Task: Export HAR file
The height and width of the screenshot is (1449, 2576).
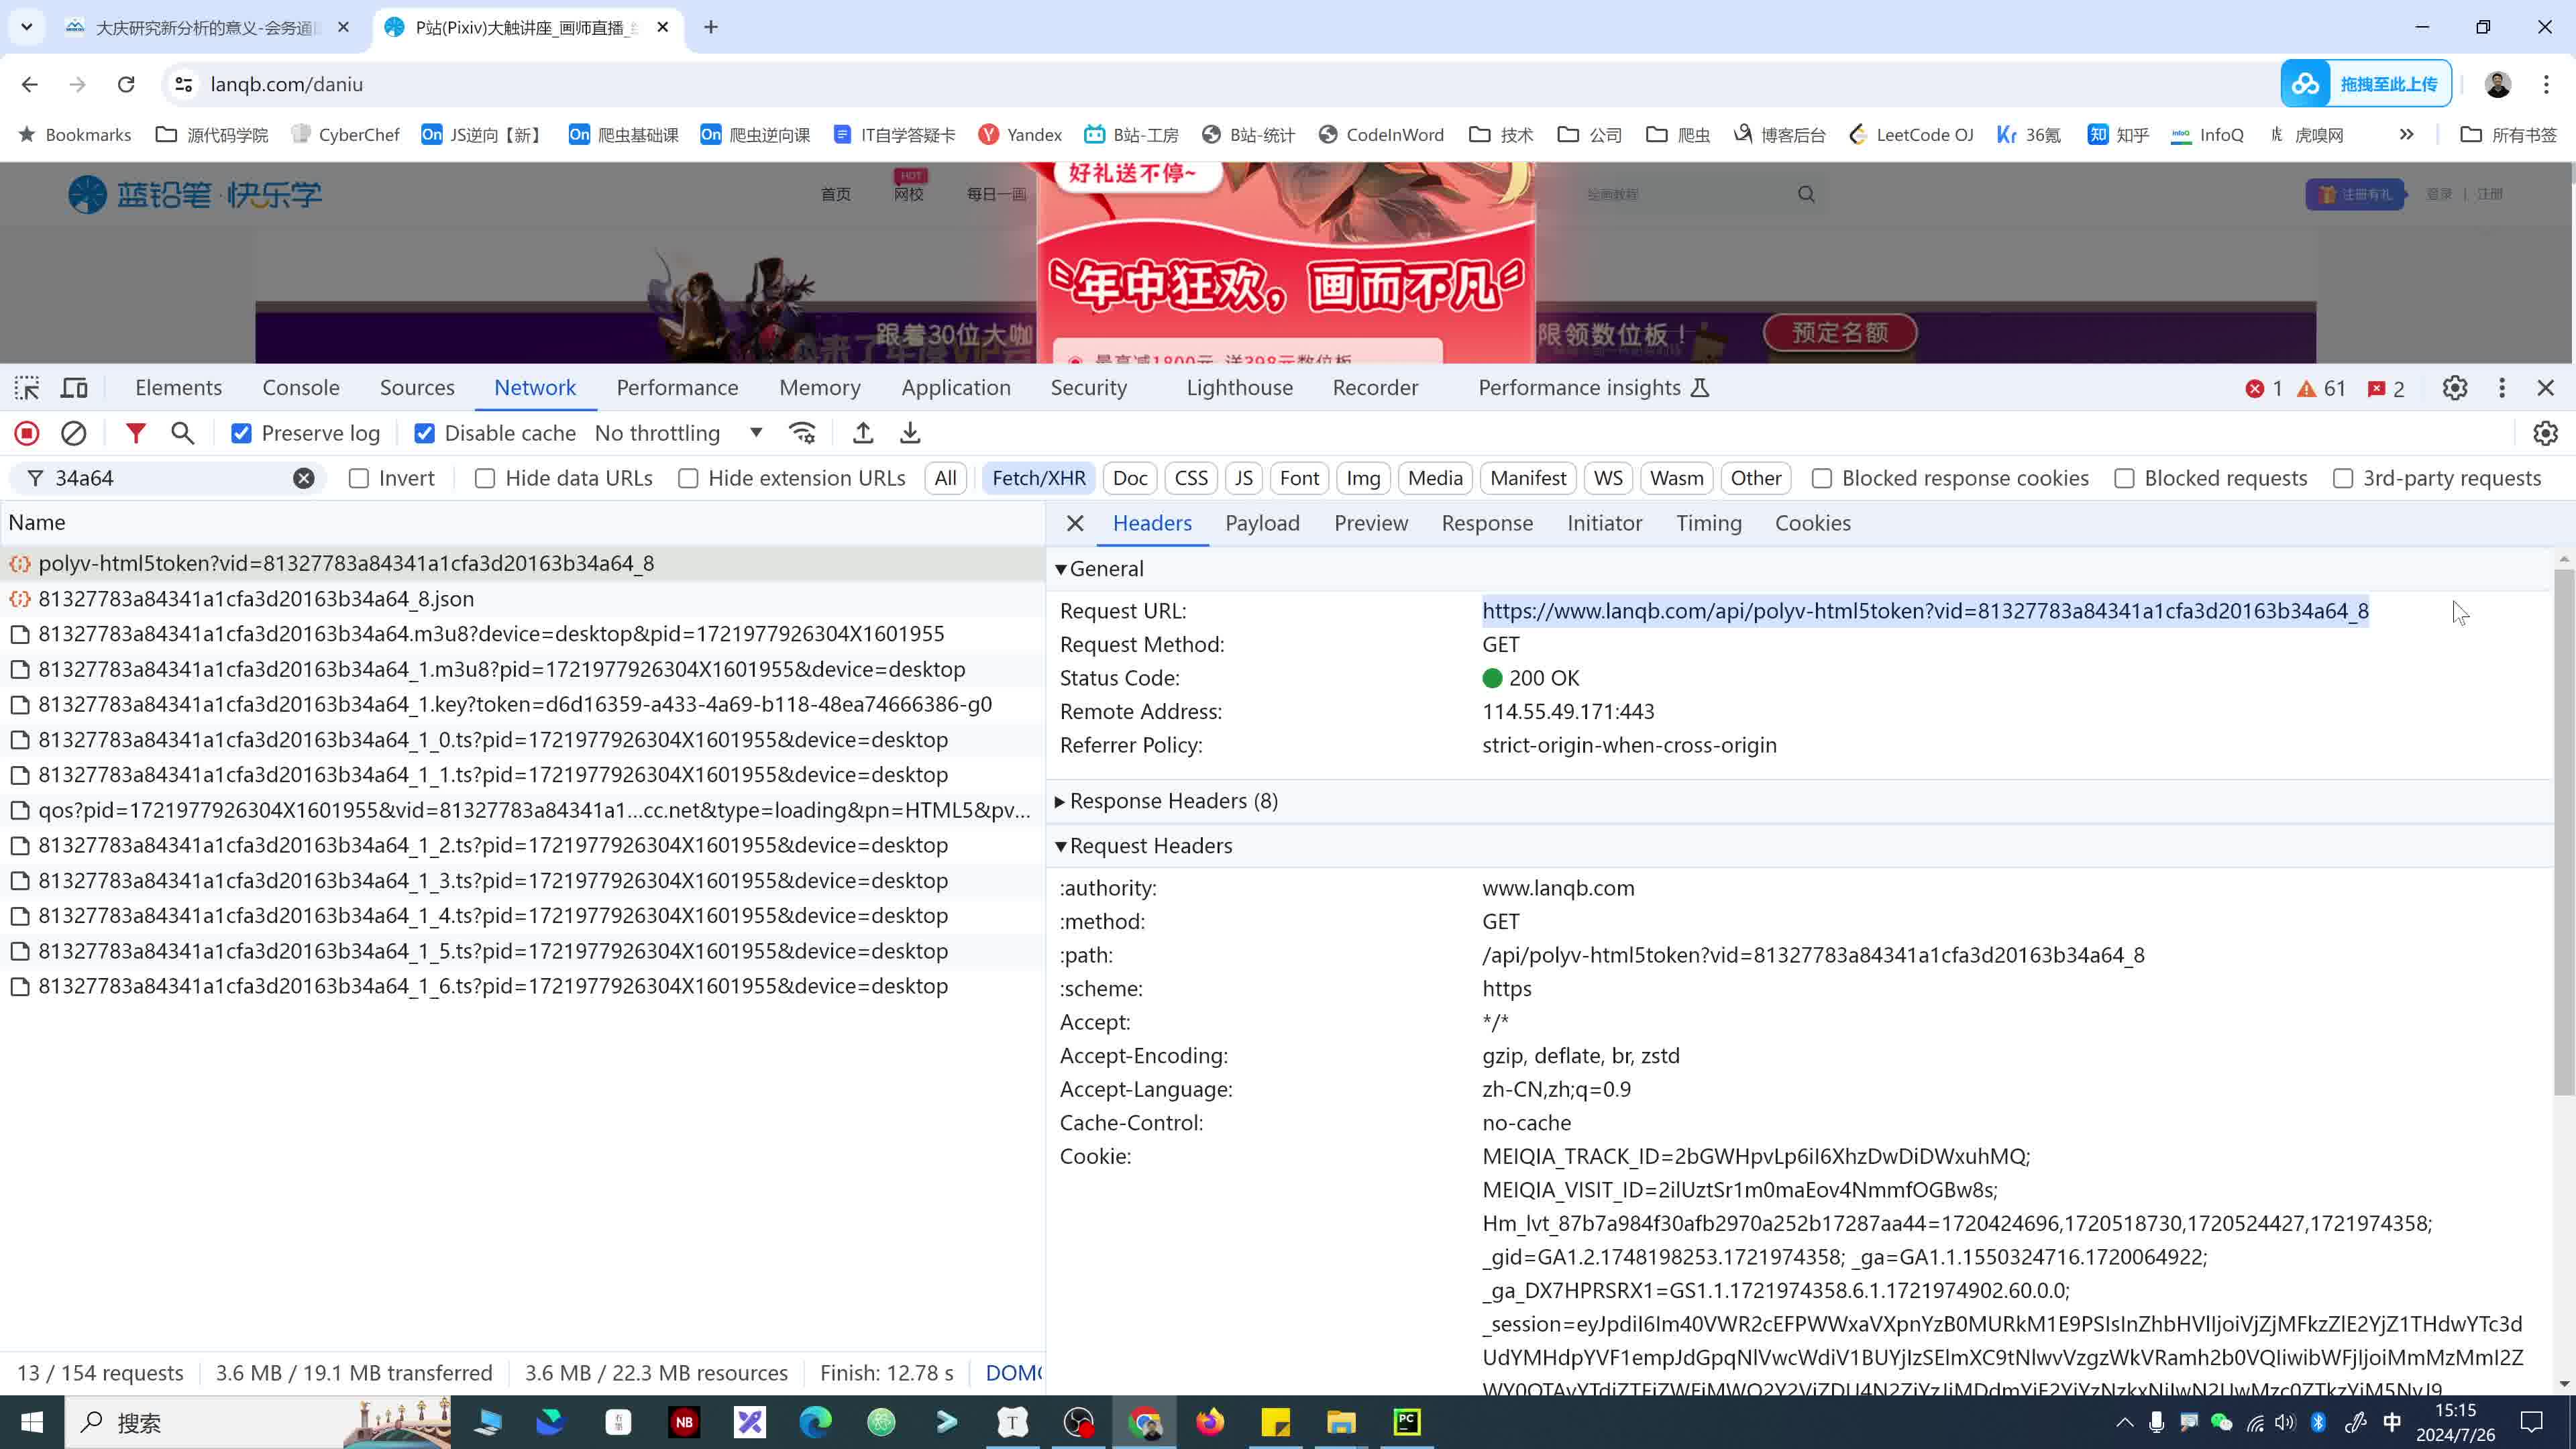Action: click(910, 433)
